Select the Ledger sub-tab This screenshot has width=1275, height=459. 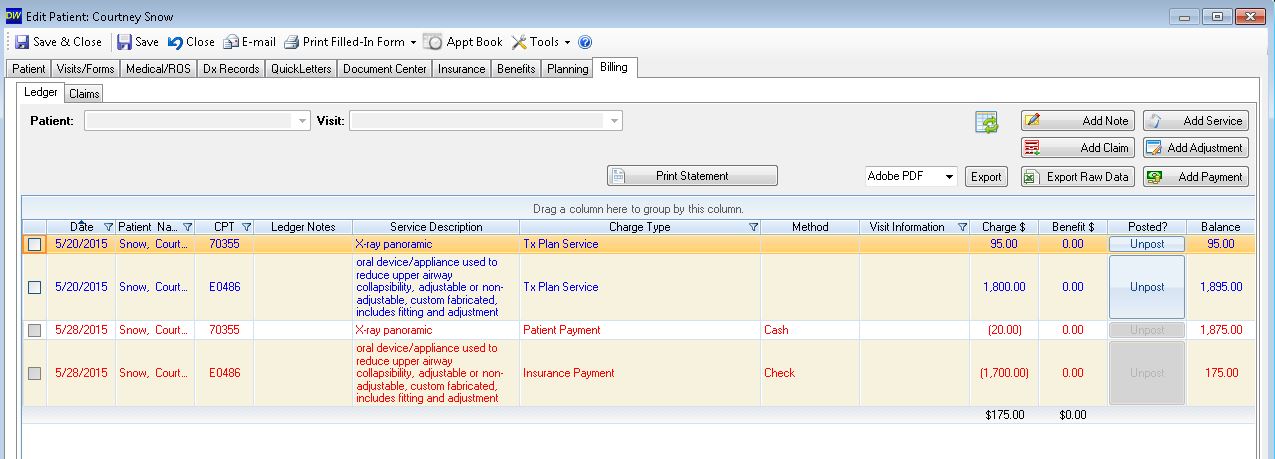41,92
